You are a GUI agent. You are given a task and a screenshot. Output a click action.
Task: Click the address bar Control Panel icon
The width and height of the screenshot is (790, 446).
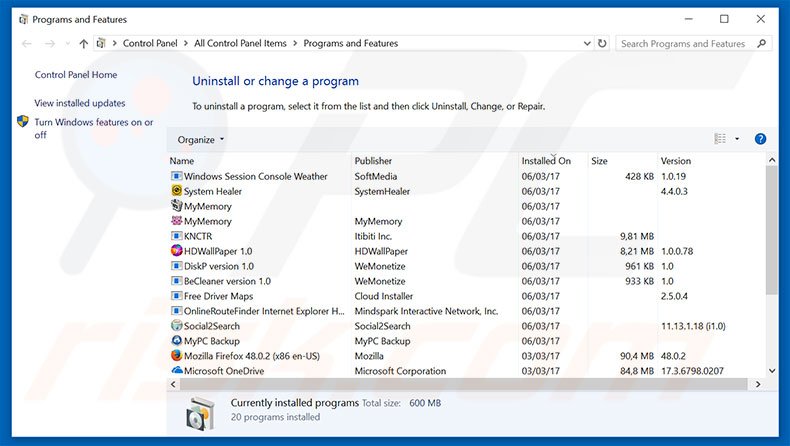pos(101,43)
